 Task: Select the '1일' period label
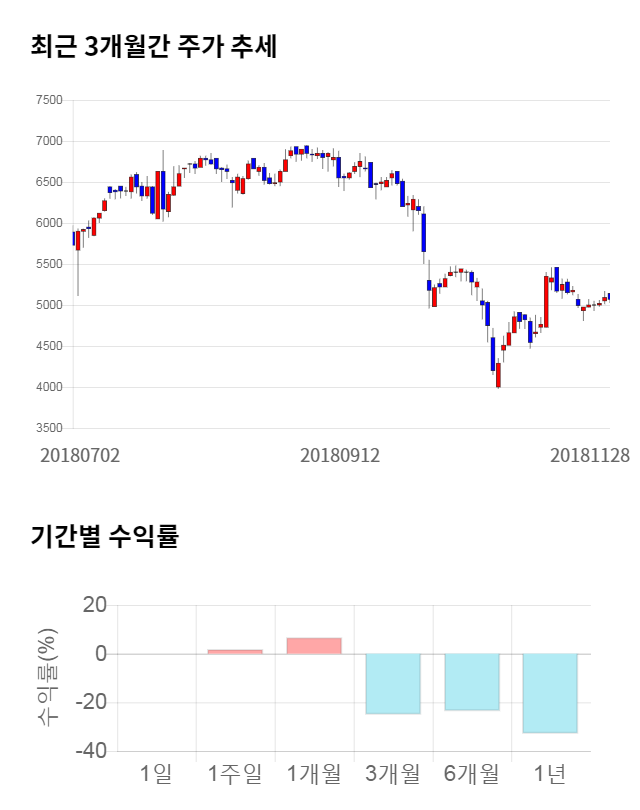(x=157, y=773)
